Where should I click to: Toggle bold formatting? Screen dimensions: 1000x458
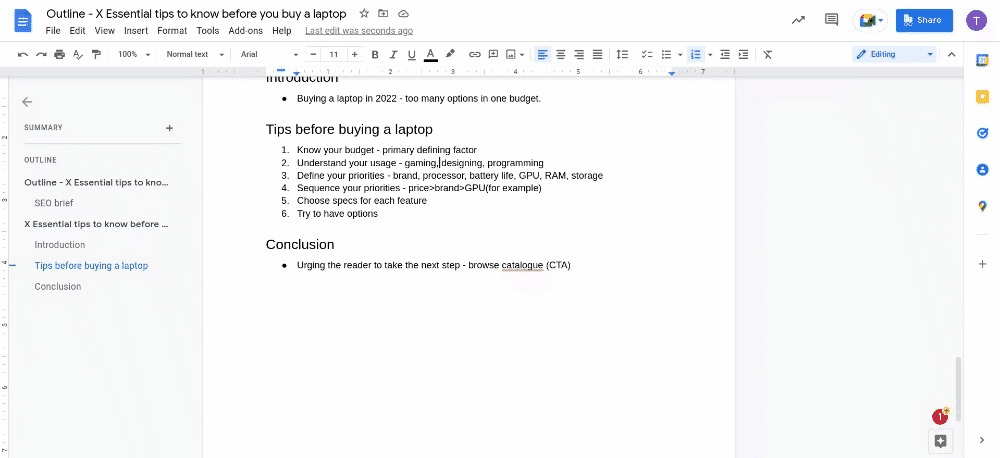point(375,55)
